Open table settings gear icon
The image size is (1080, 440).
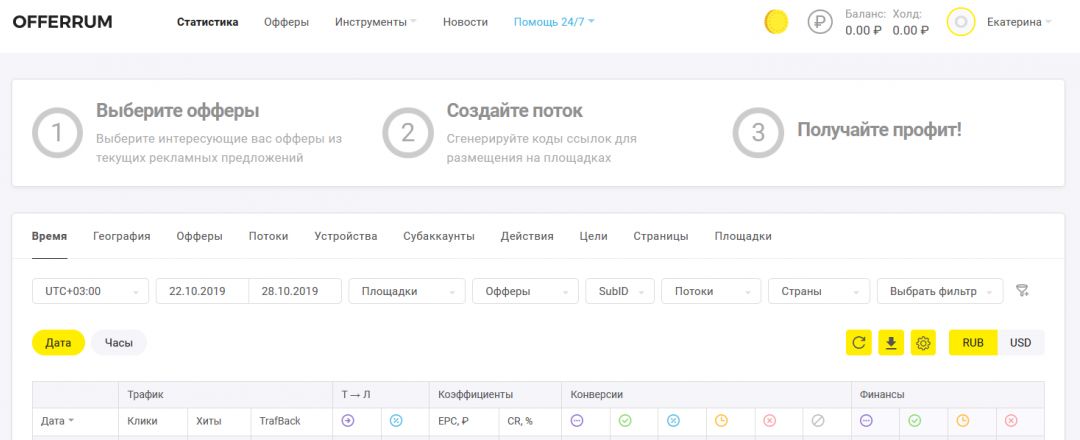[924, 342]
